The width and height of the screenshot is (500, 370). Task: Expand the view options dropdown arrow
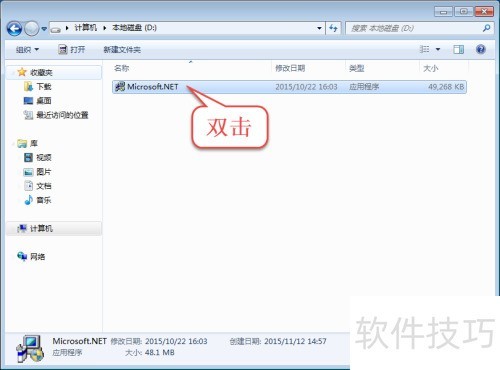(438, 49)
